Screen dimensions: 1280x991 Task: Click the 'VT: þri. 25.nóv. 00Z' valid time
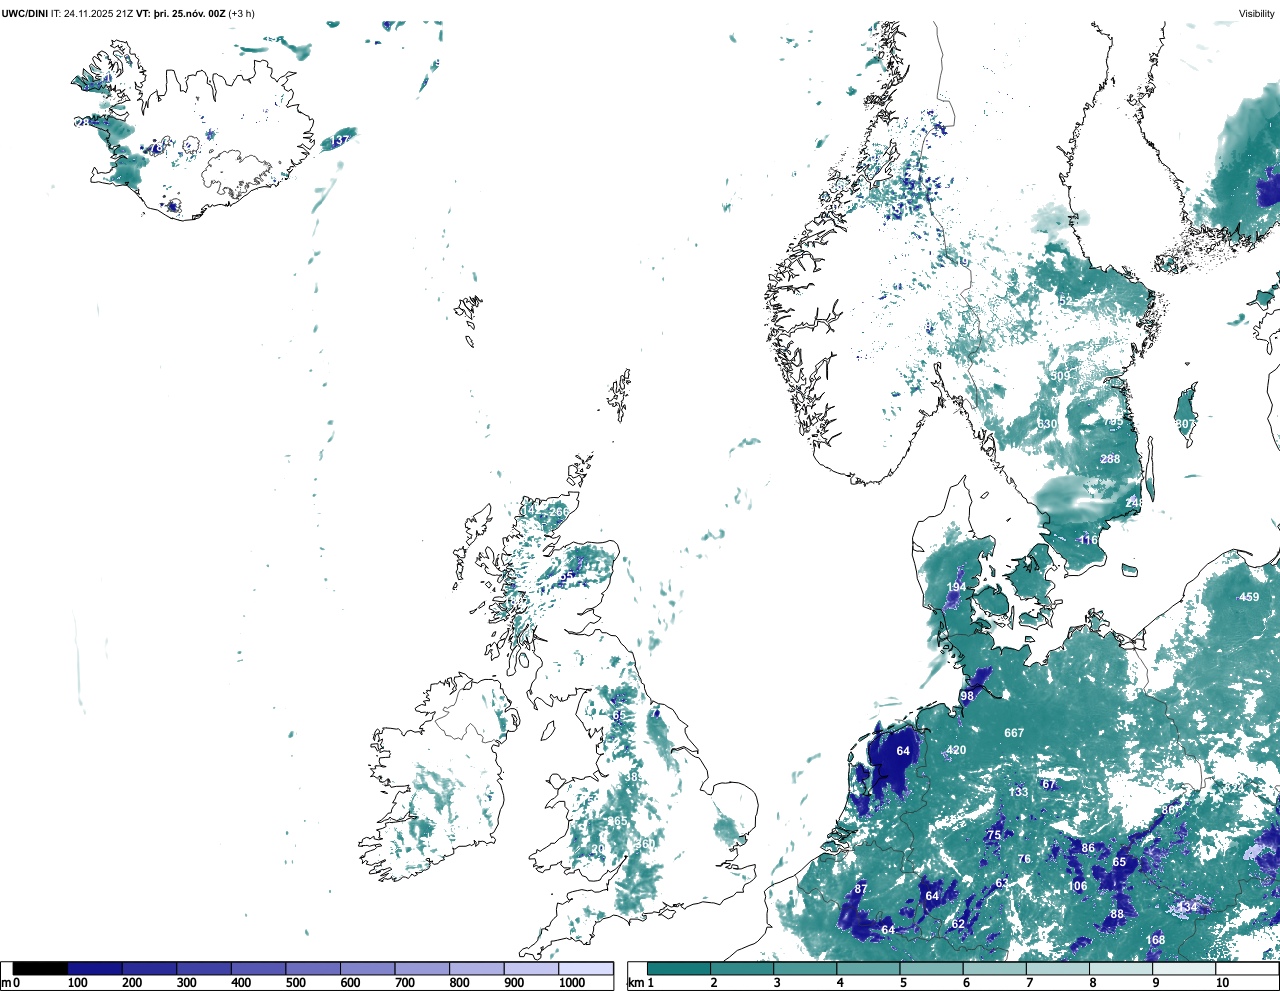tap(181, 13)
